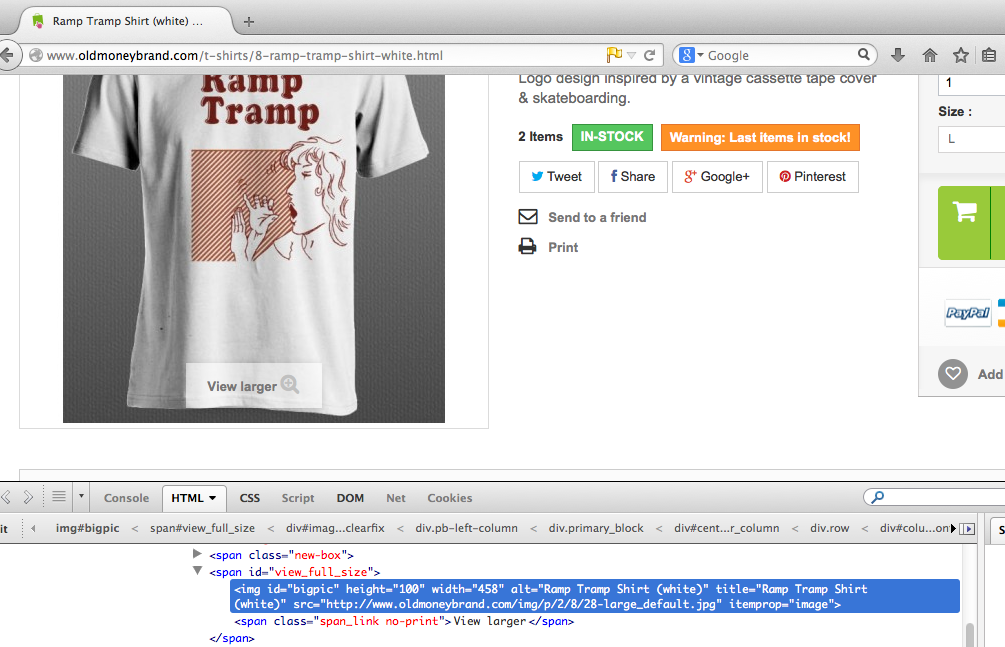Image resolution: width=1005 pixels, height=647 pixels.
Task: Click the Google+ share button
Action: [x=717, y=177]
